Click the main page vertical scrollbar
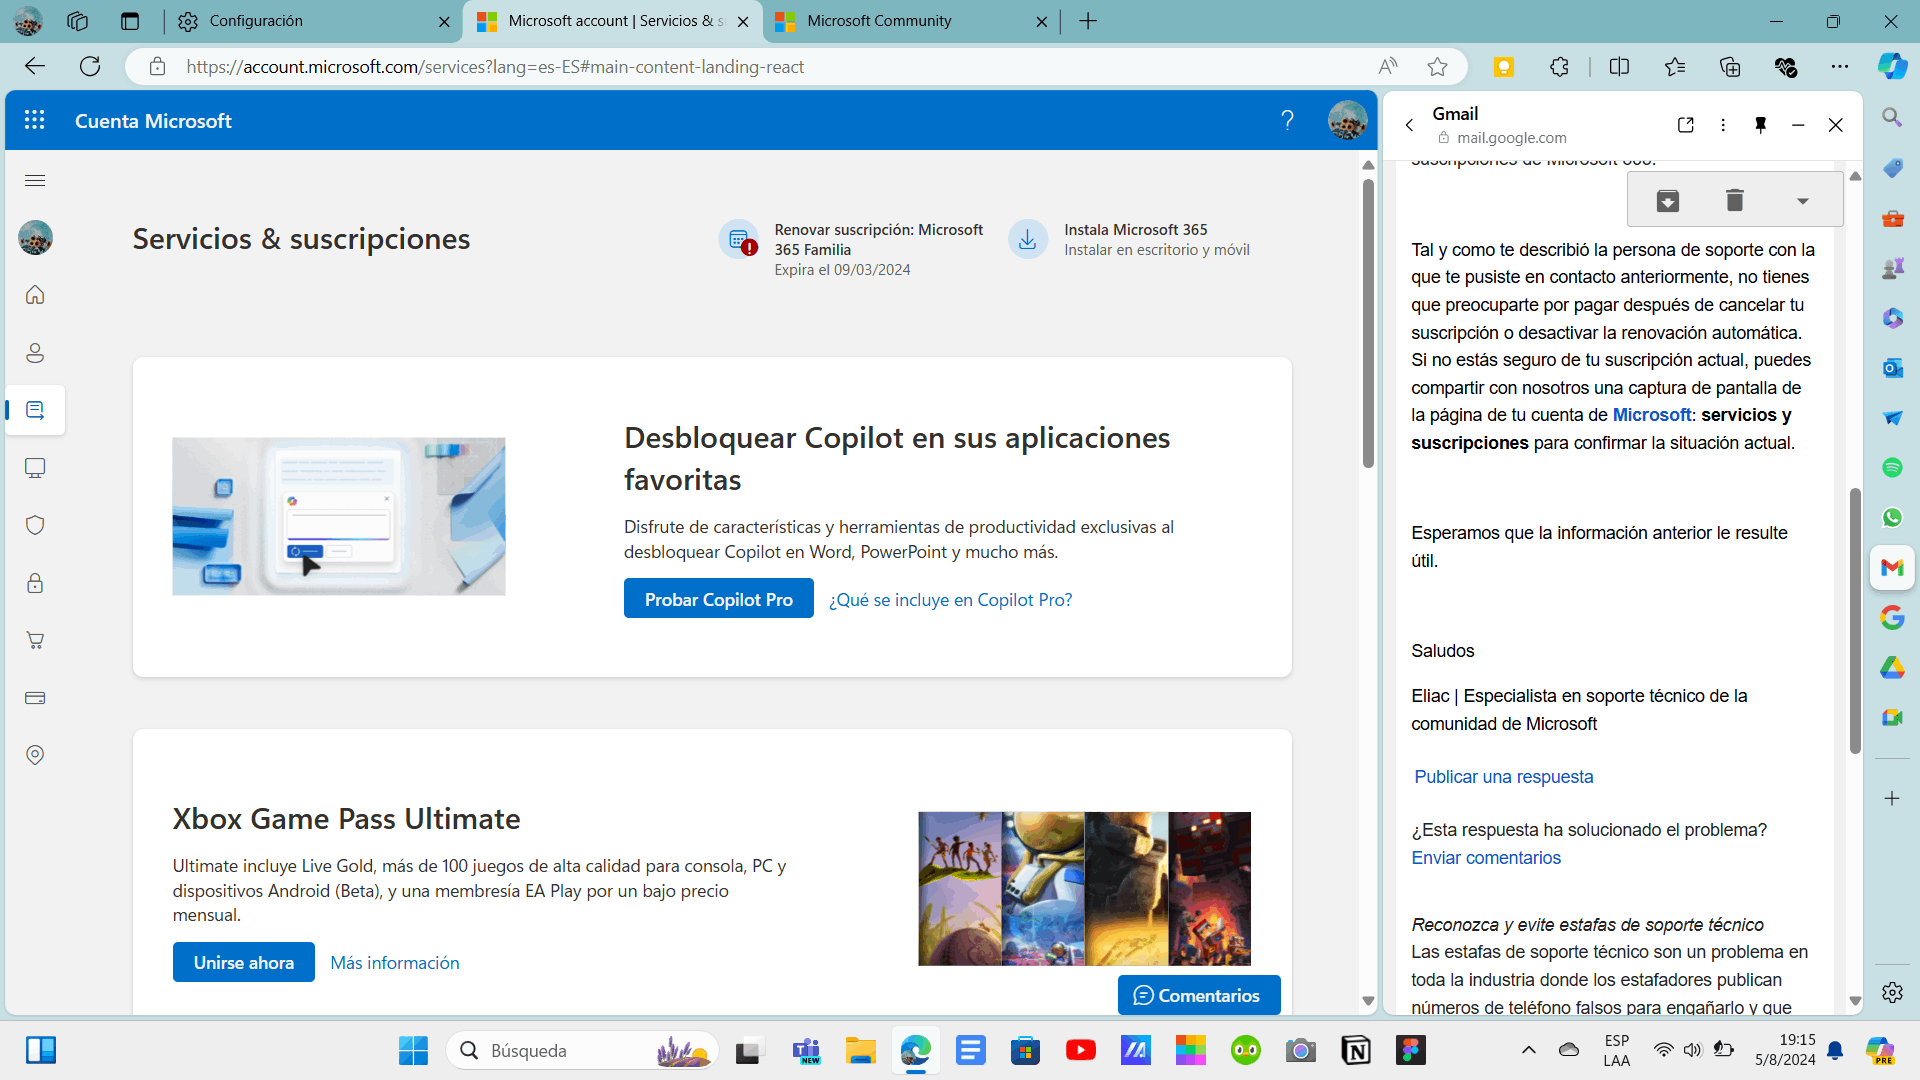 (x=1368, y=322)
